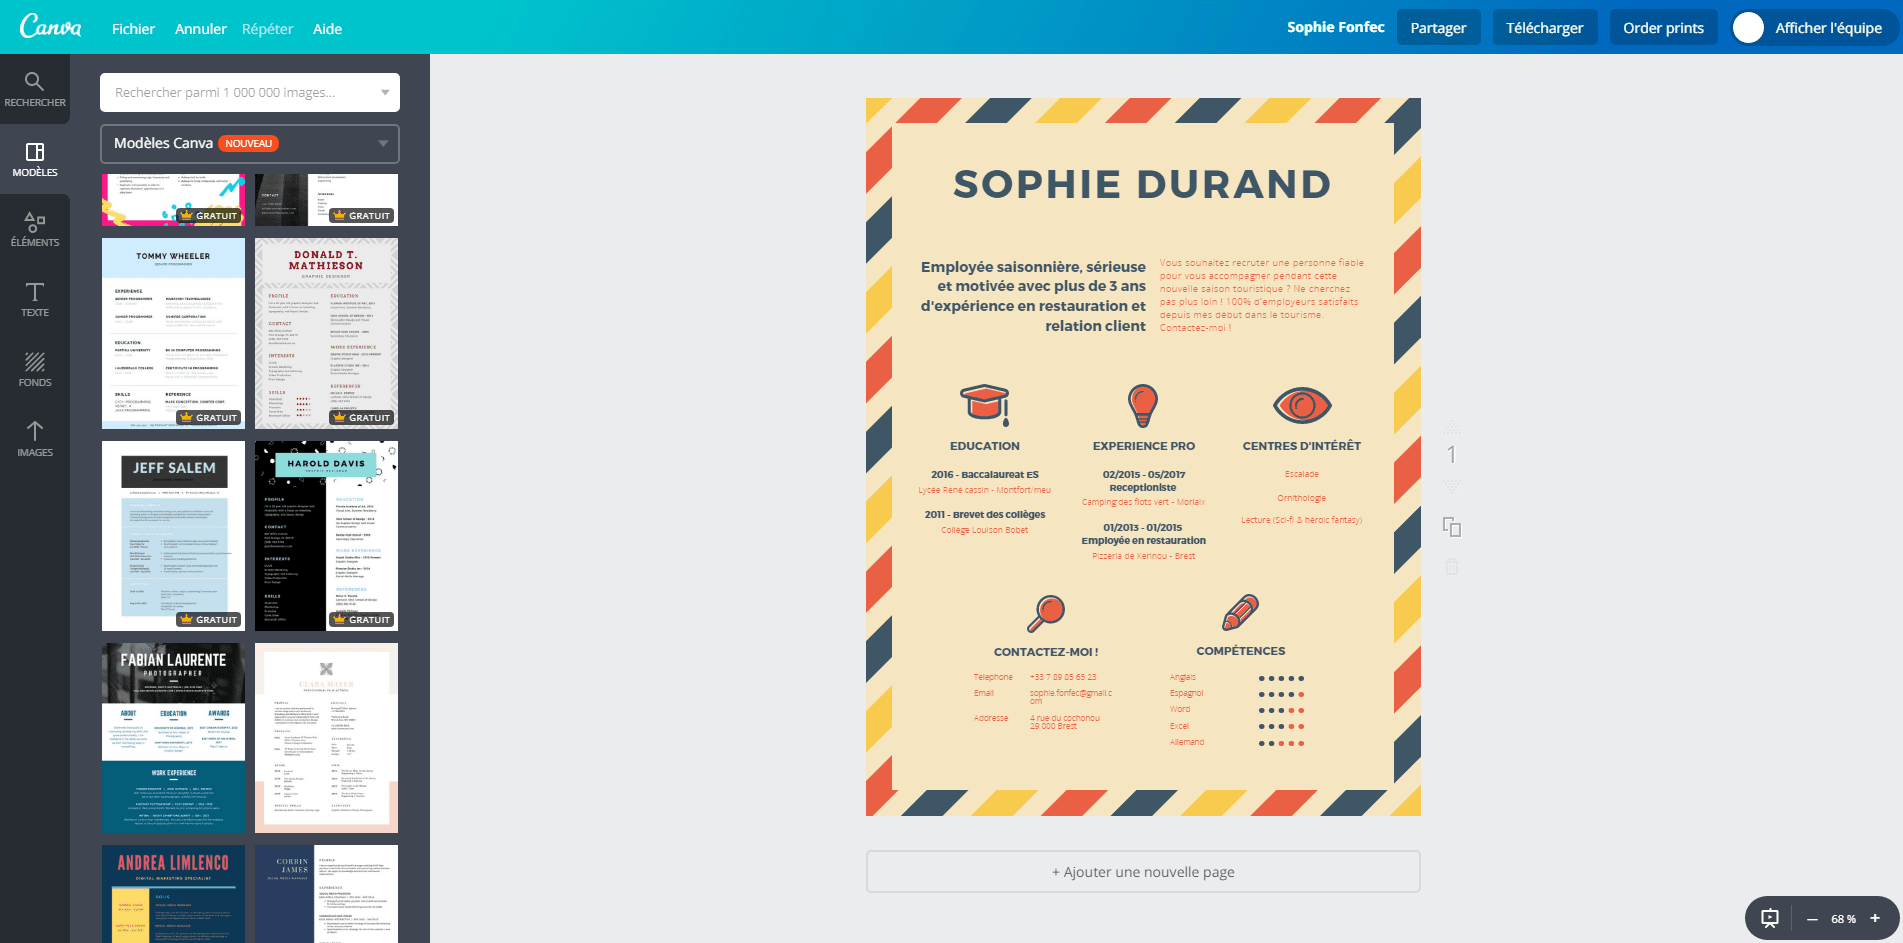Select '2016 - Baccalaureat ES' text
This screenshot has width=1903, height=943.
tap(985, 475)
